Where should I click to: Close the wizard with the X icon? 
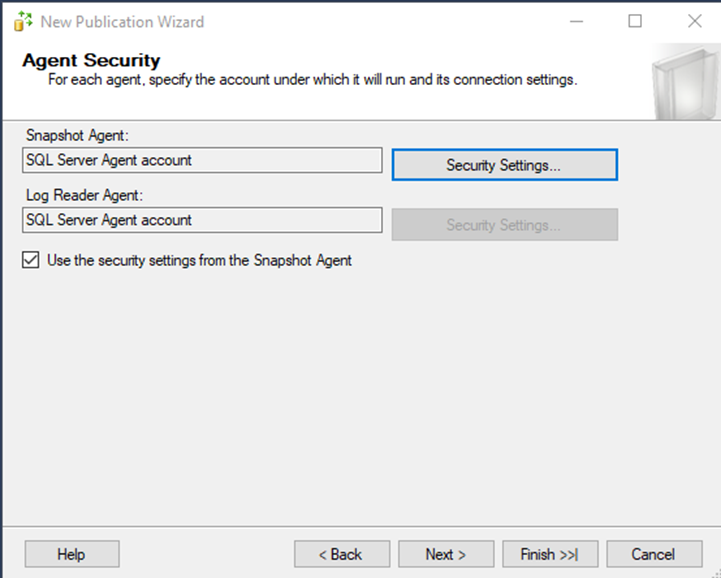pyautogui.click(x=694, y=21)
